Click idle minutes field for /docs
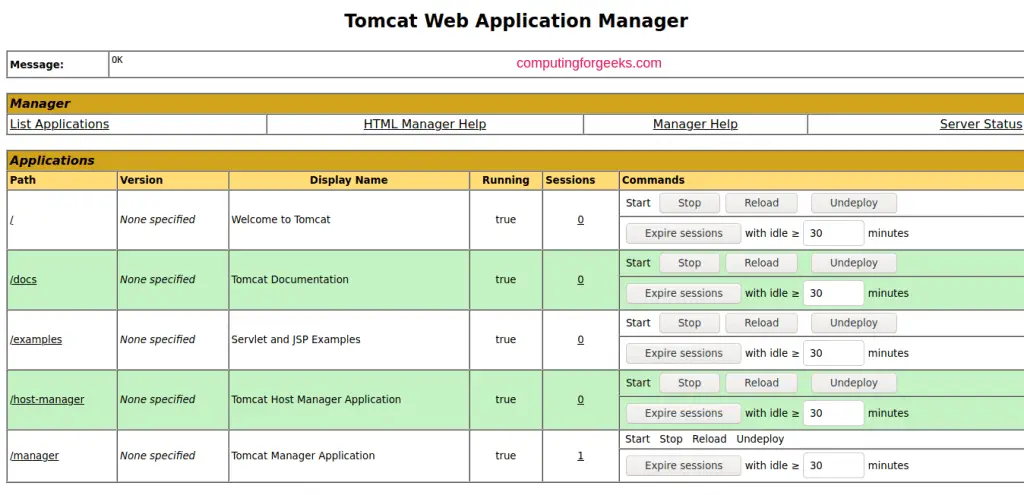1024x495 pixels. (x=833, y=293)
